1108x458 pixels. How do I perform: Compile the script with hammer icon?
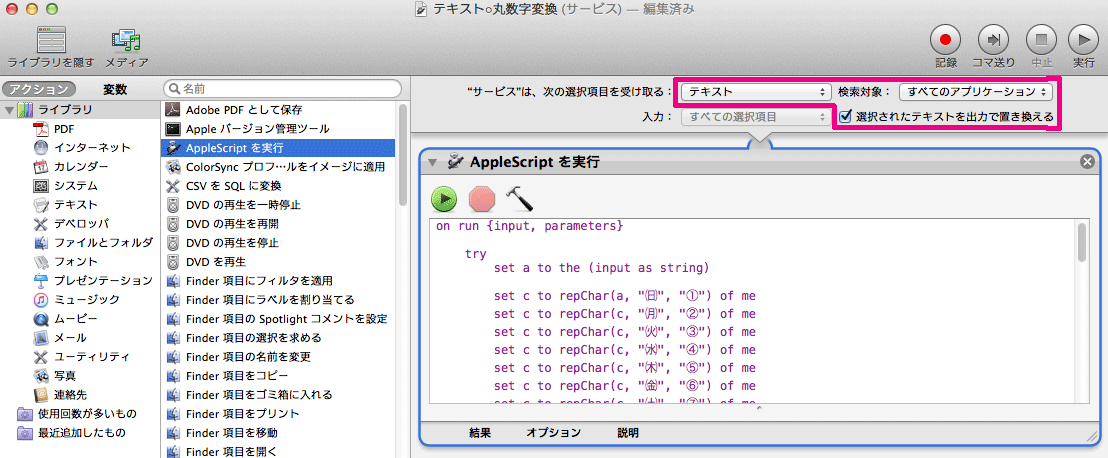pyautogui.click(x=519, y=199)
